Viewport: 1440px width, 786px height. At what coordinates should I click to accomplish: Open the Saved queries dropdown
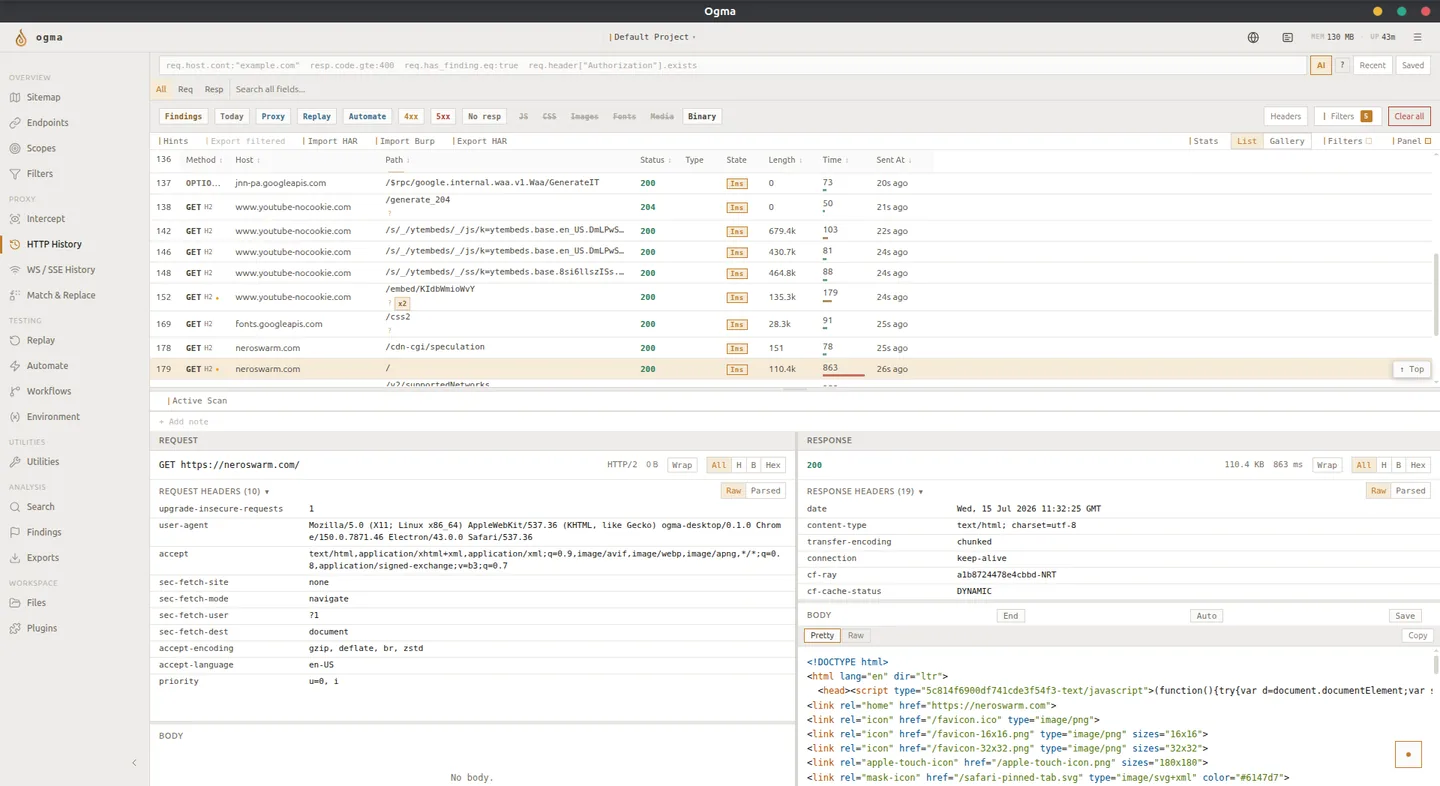1412,65
